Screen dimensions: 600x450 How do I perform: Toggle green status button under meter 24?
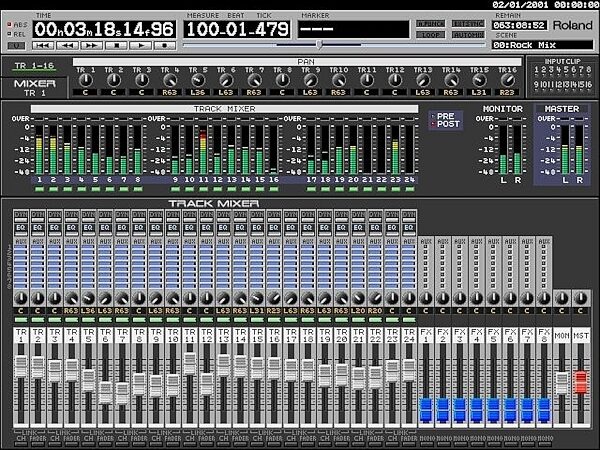pos(409,189)
